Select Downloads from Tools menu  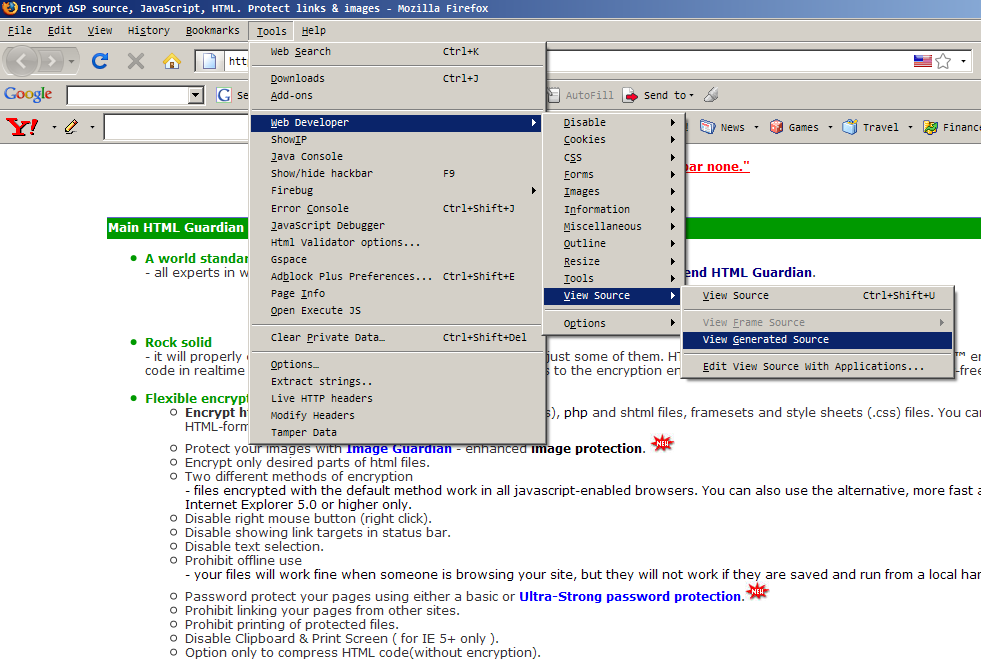coord(397,78)
